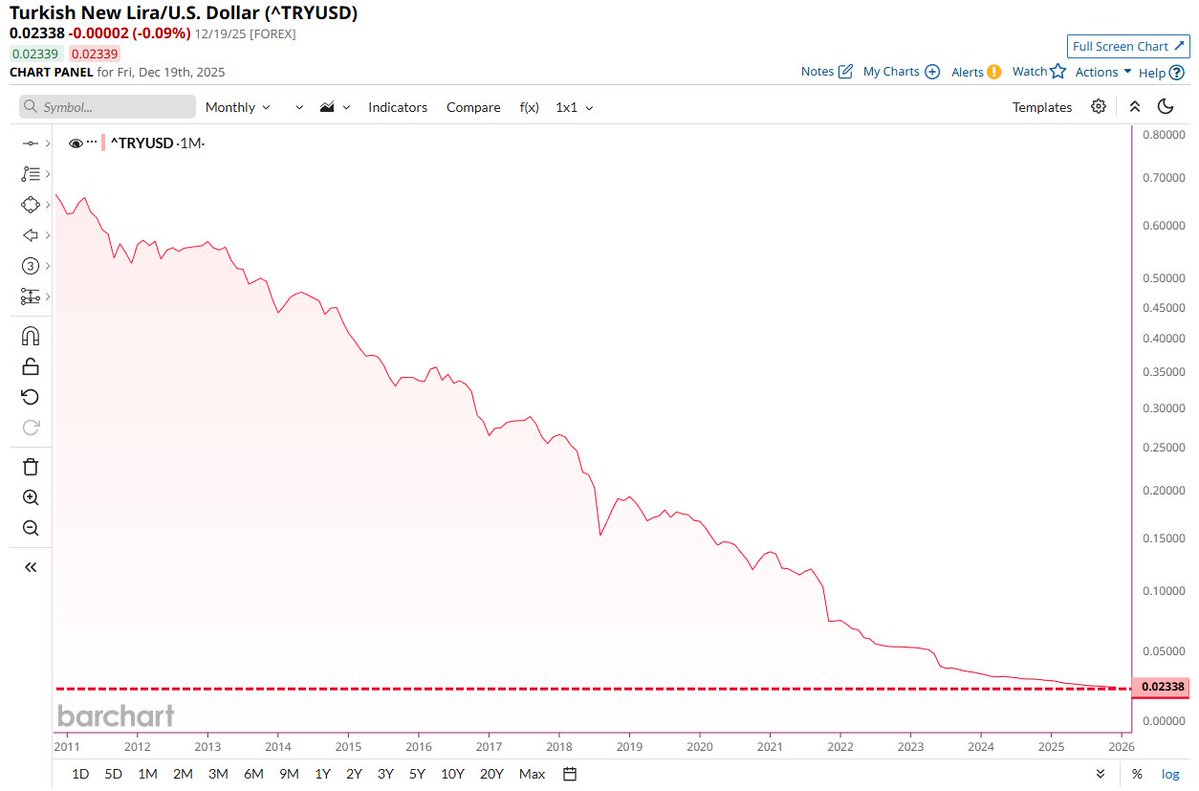This screenshot has width=1199, height=791.
Task: Toggle the lock drawings padlock
Action: point(31,367)
